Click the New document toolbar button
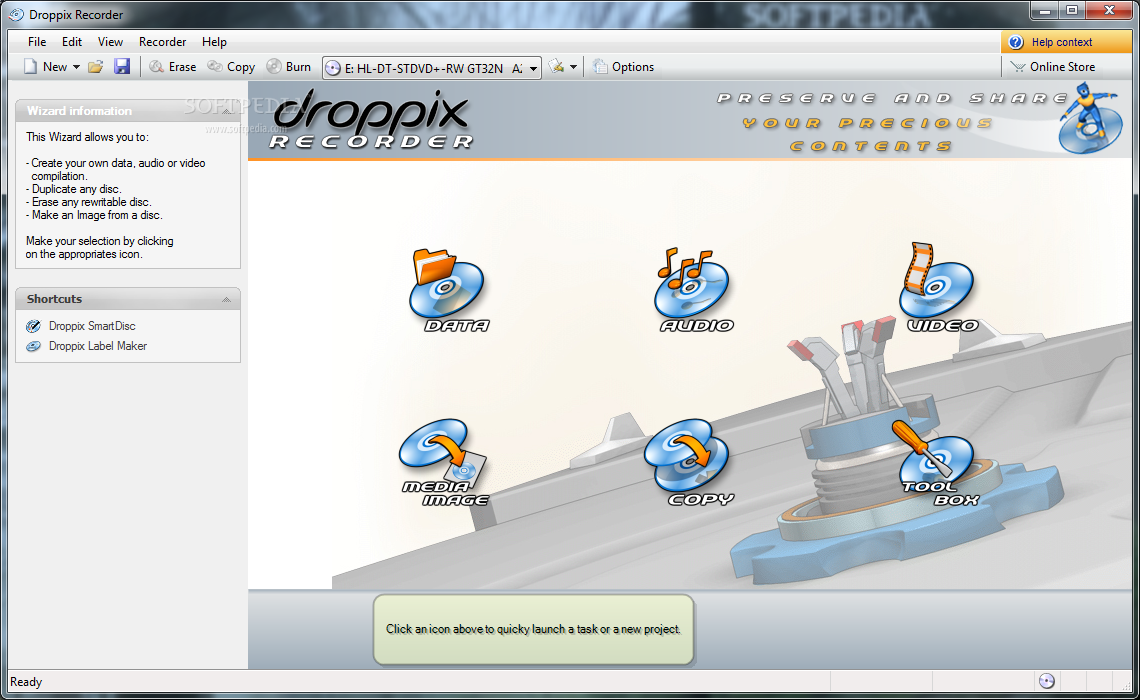The width and height of the screenshot is (1140, 700). coord(46,67)
